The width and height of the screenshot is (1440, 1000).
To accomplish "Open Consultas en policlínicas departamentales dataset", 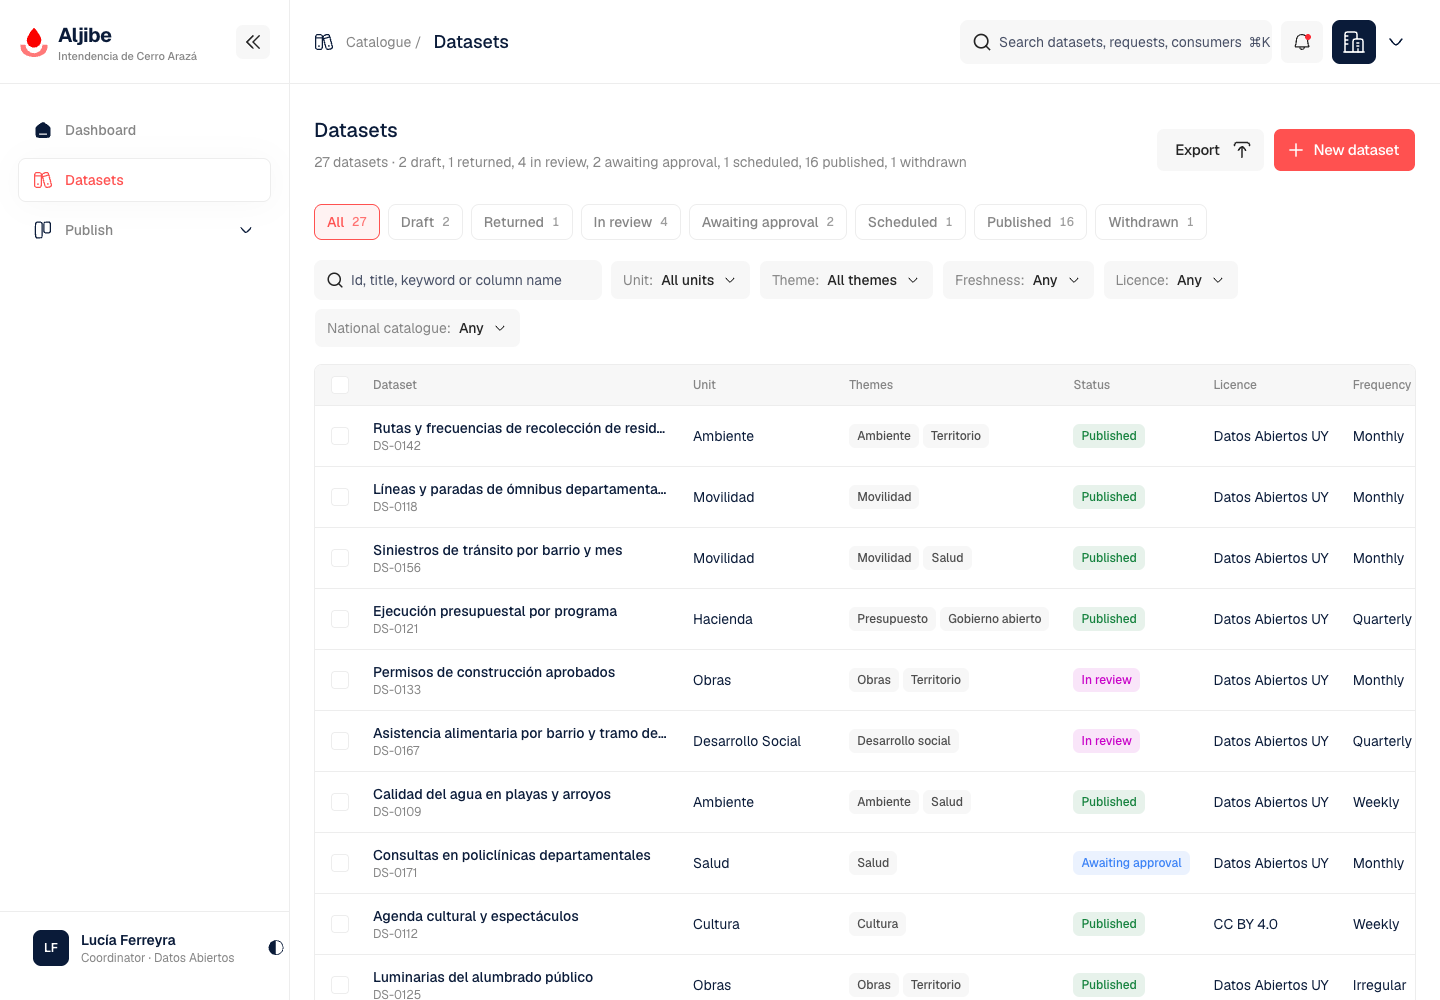I will [512, 855].
